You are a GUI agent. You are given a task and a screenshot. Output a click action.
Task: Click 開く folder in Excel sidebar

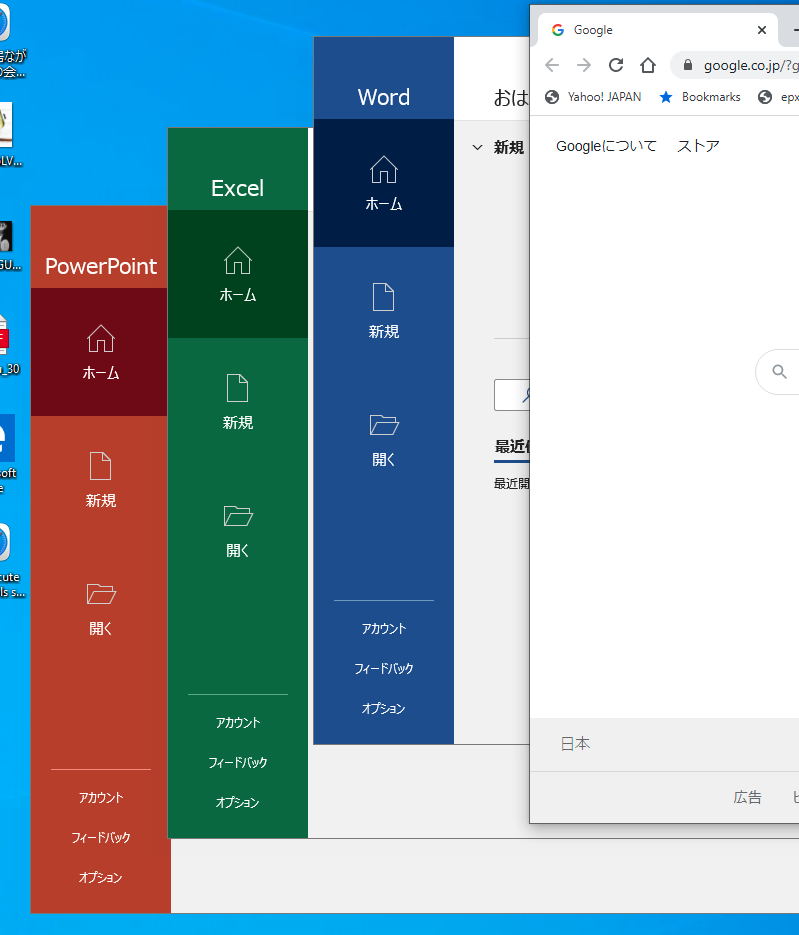[x=237, y=531]
